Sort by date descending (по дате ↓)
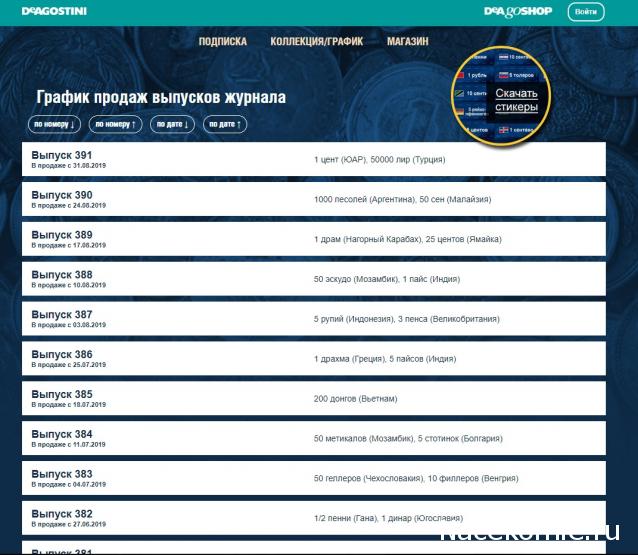 [x=173, y=124]
